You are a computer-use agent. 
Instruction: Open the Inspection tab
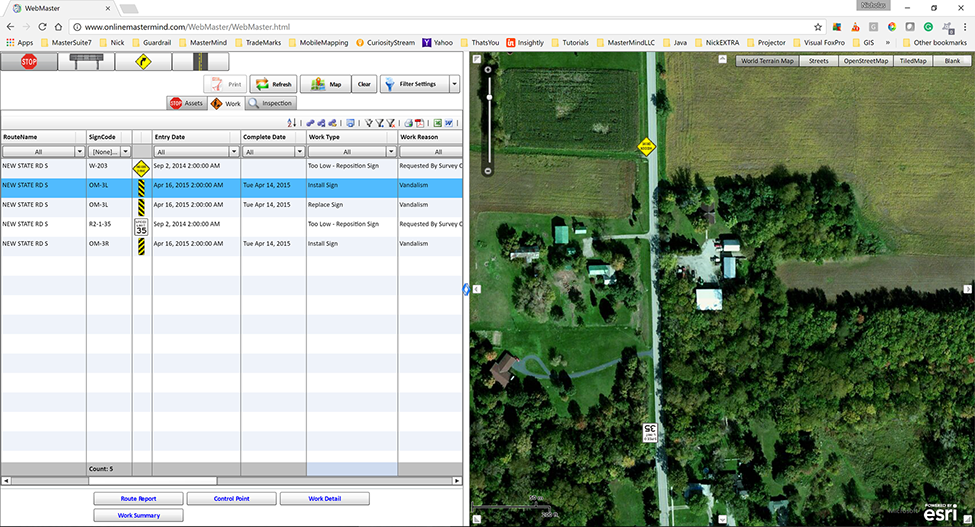270,103
